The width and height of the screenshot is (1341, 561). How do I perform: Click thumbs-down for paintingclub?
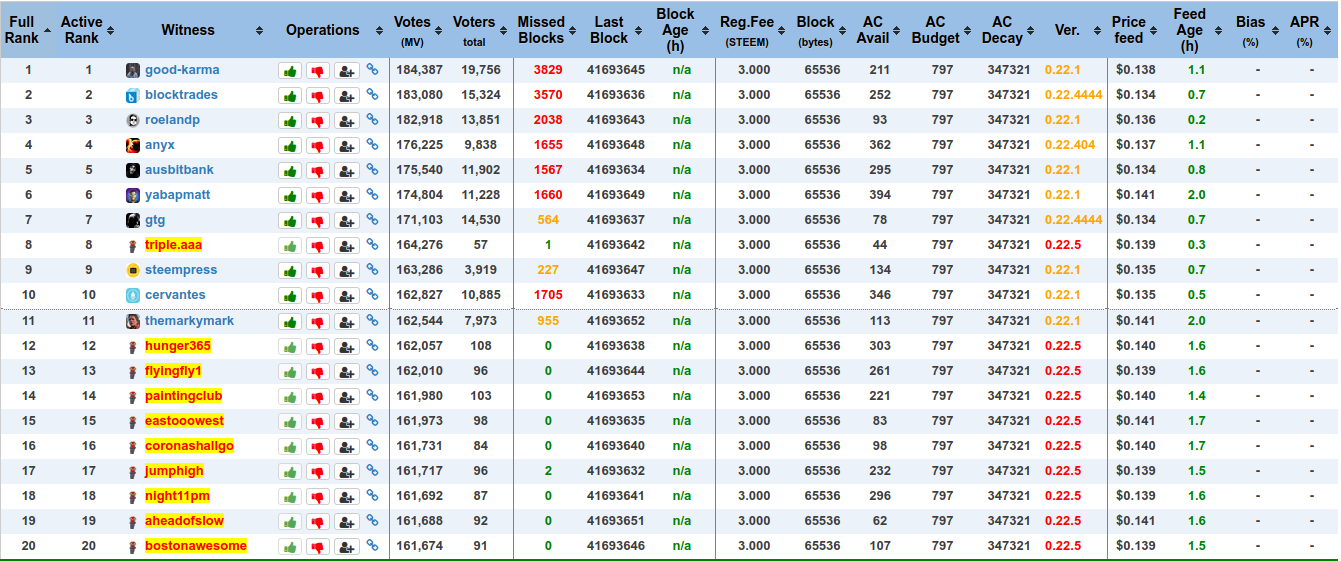click(318, 397)
